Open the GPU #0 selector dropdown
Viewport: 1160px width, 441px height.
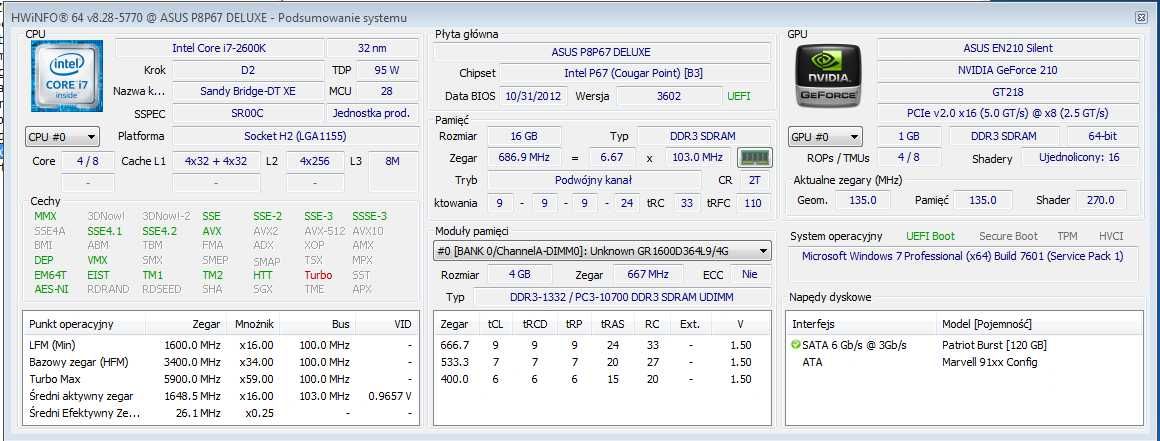826,137
